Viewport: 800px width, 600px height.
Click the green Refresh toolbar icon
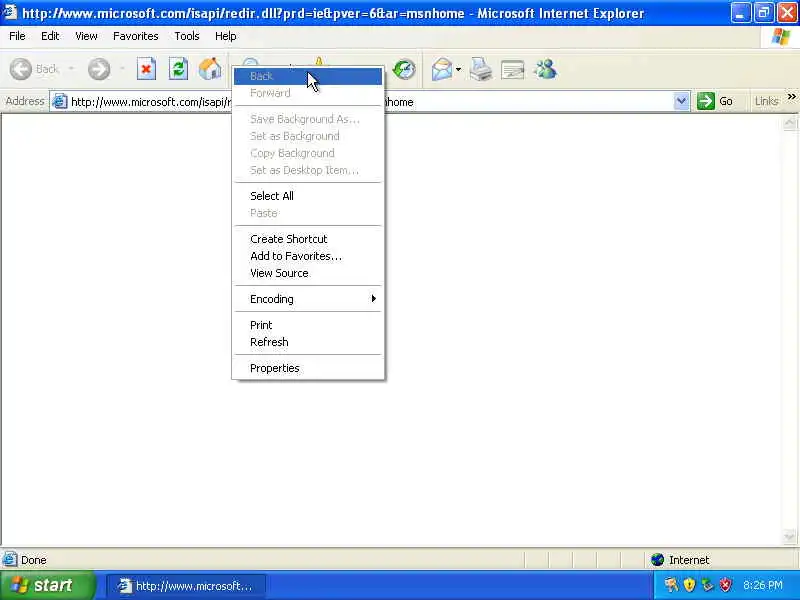point(178,69)
